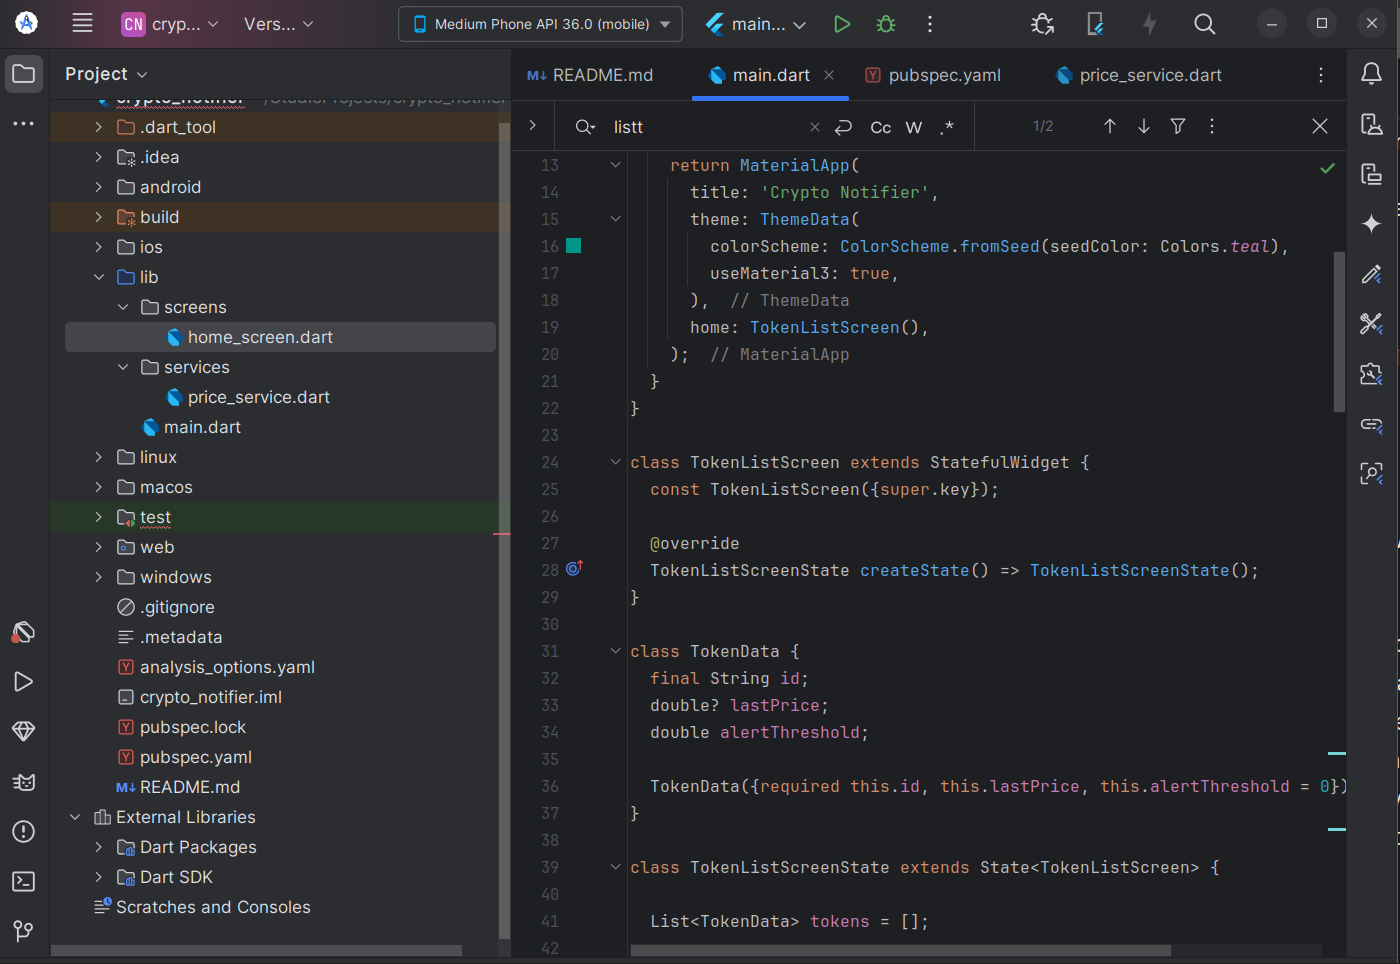This screenshot has width=1400, height=964.
Task: Fold TokenData class at line 31
Action: click(x=616, y=651)
